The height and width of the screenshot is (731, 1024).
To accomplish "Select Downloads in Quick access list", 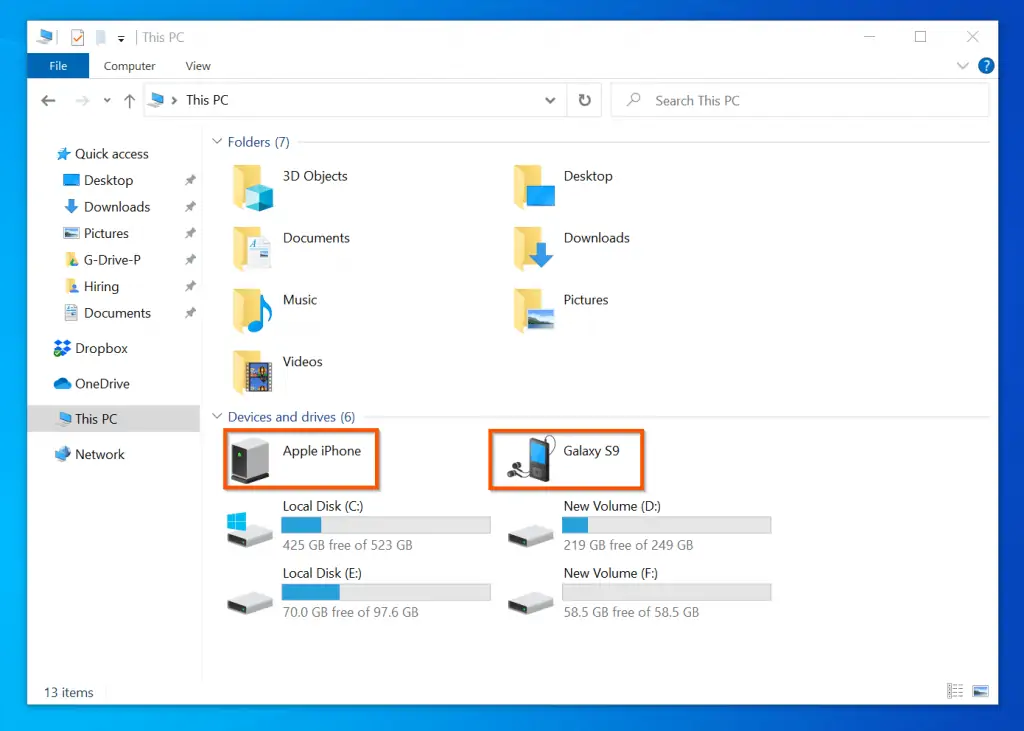I will 117,207.
